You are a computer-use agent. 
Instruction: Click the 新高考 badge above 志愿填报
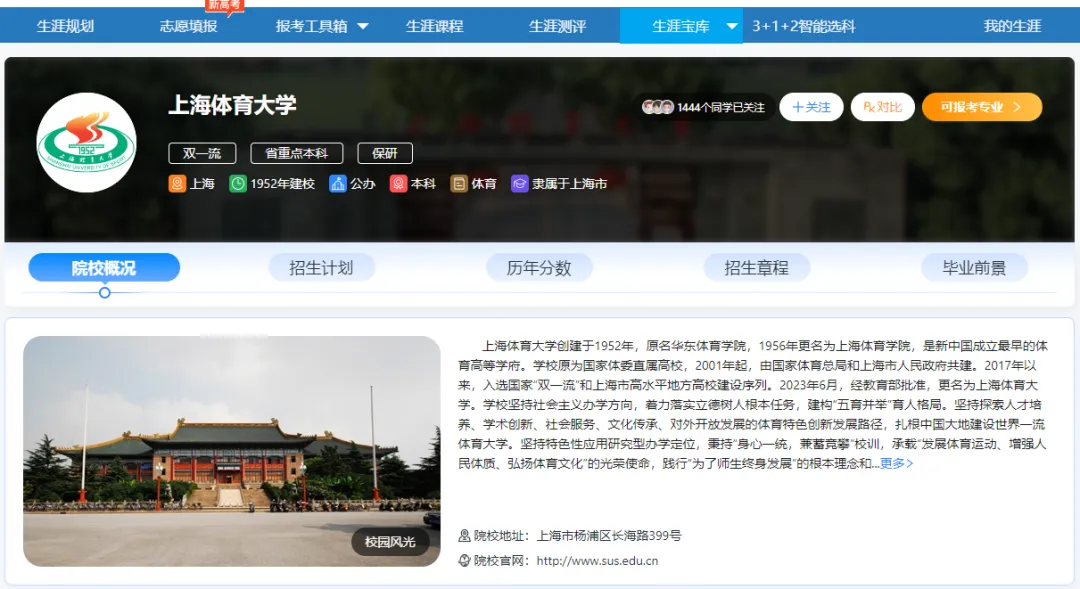(x=225, y=6)
